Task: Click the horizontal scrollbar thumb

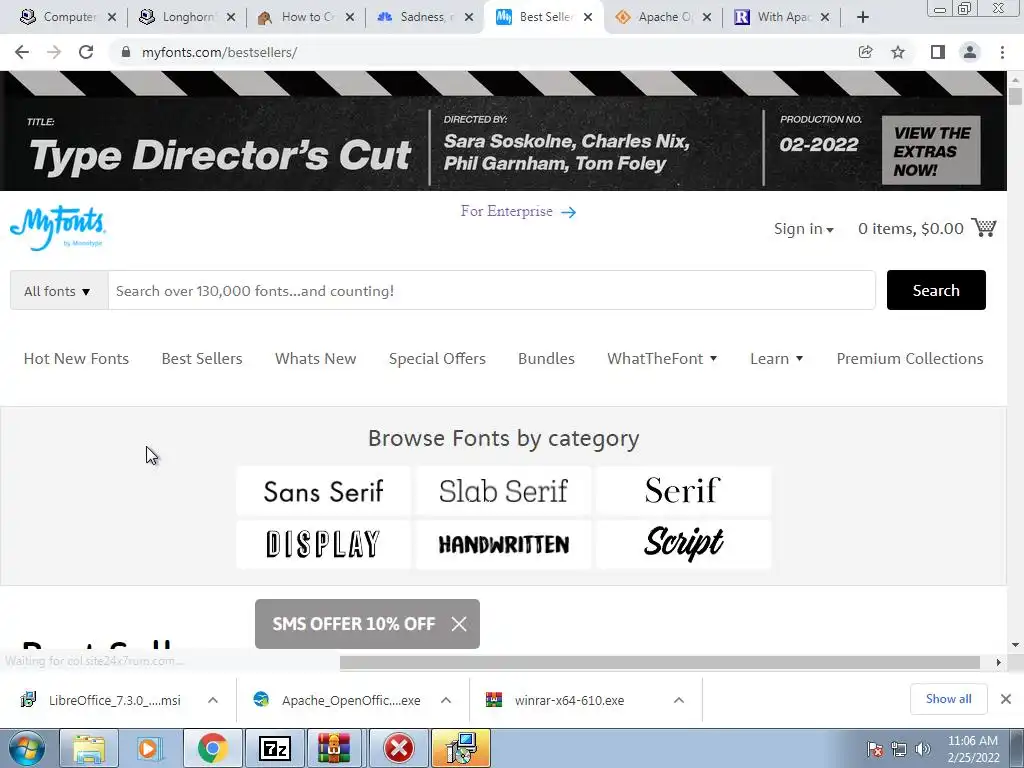Action: pos(660,662)
